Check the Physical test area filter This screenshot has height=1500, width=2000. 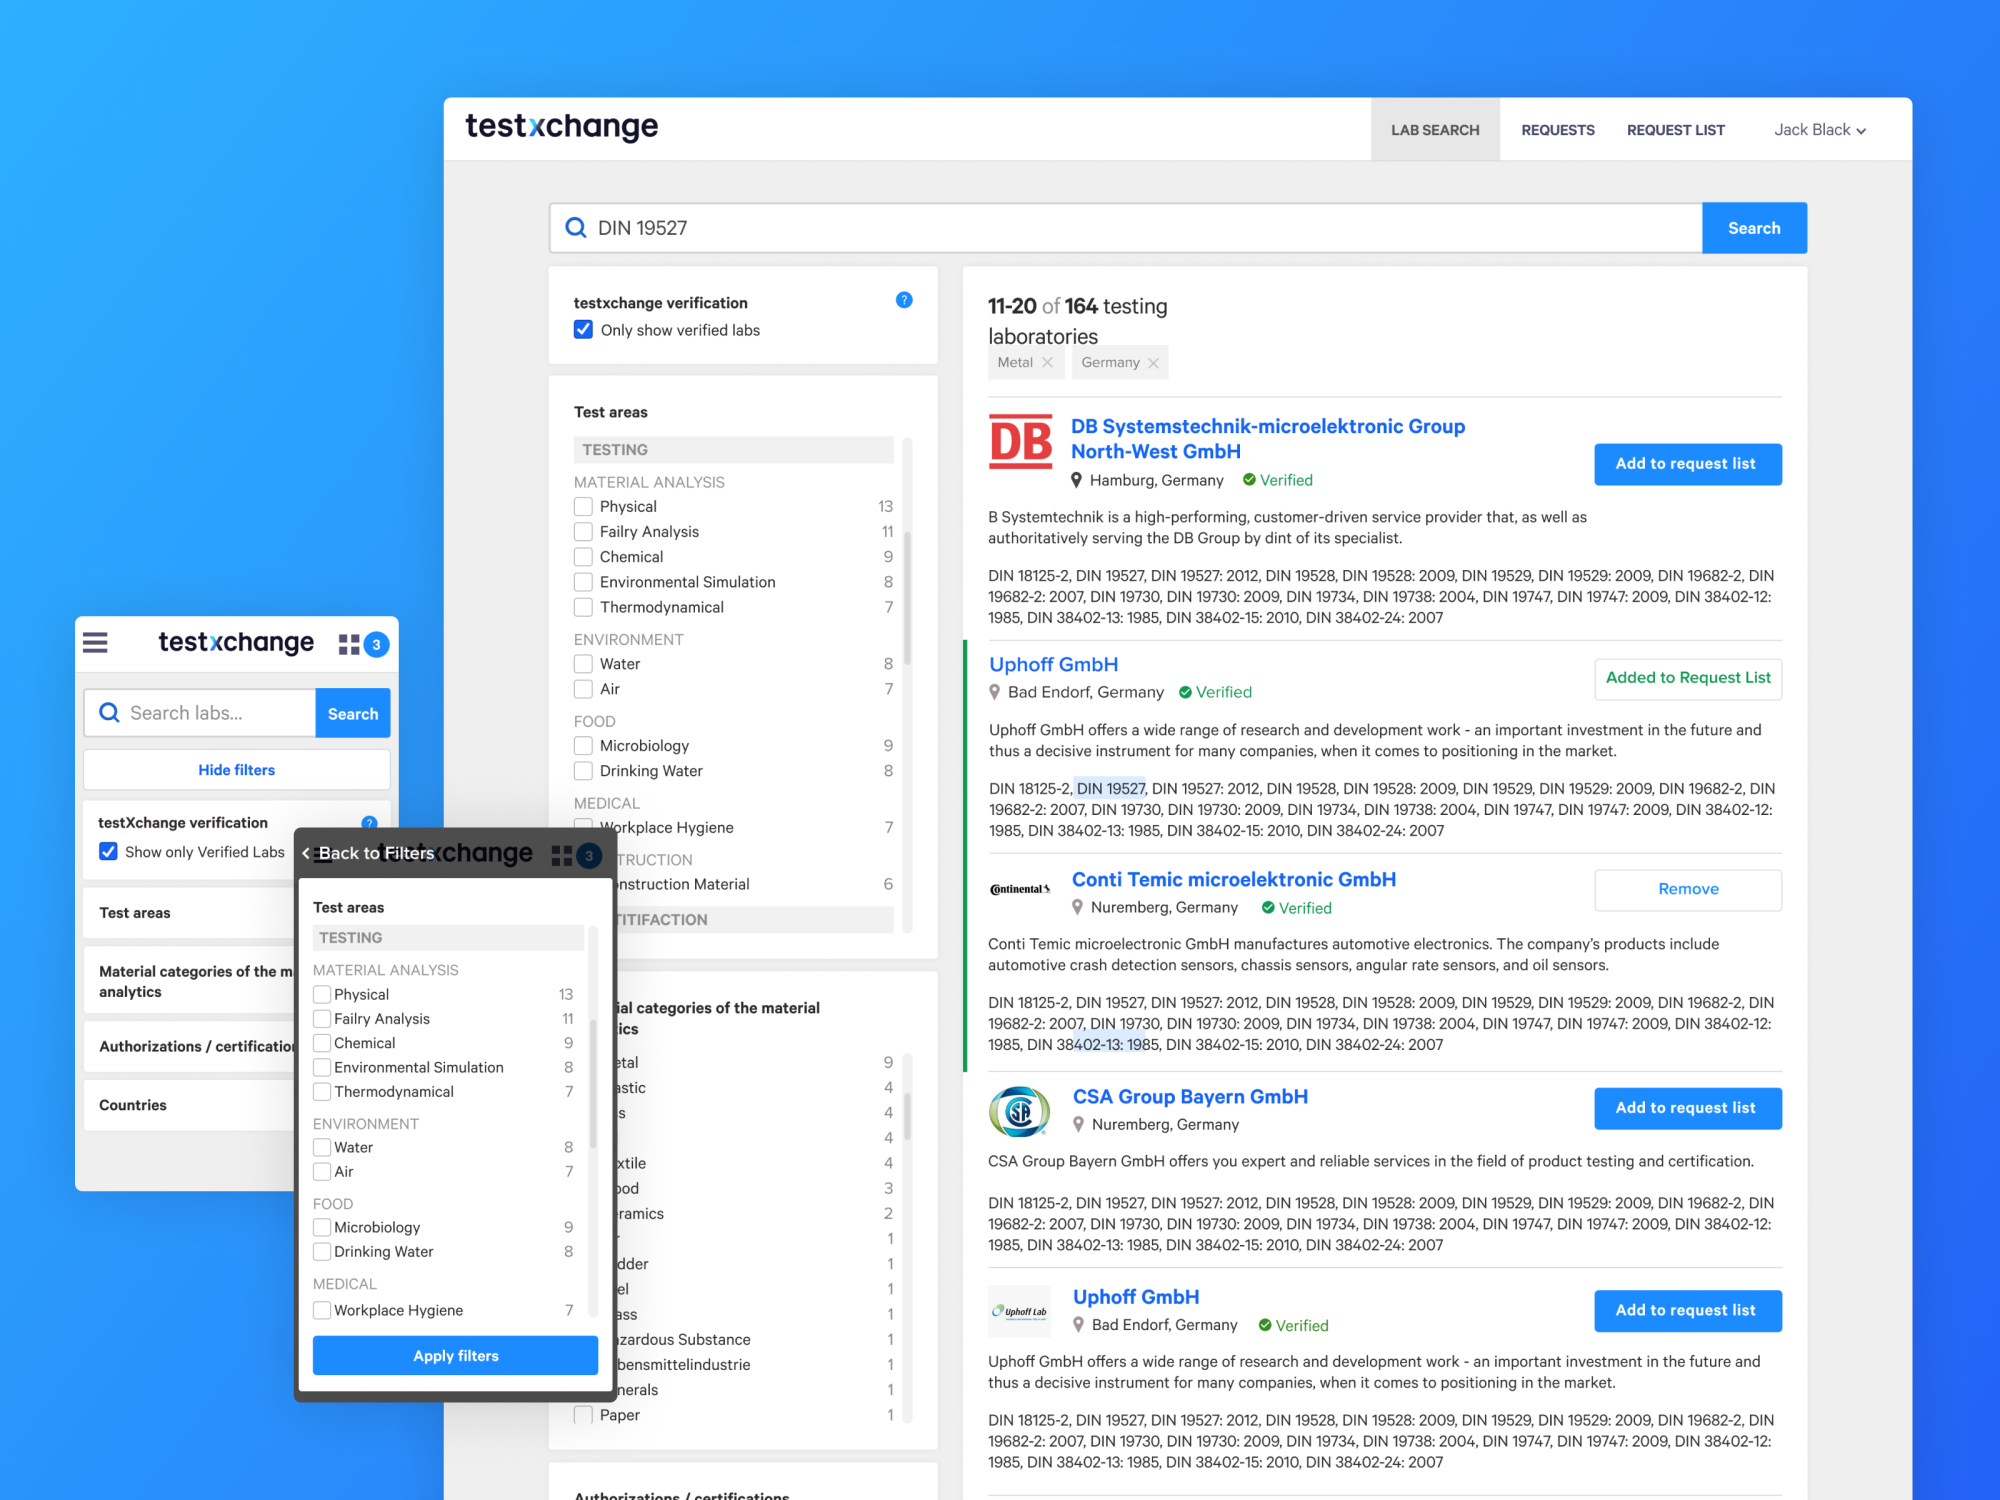click(x=583, y=507)
